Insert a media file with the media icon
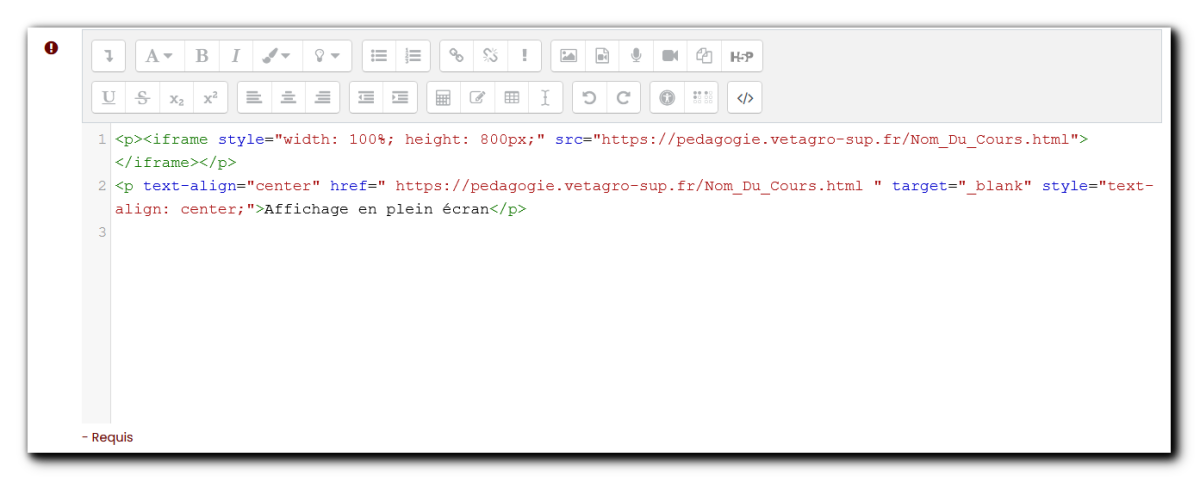The image size is (1200, 482). pos(602,56)
